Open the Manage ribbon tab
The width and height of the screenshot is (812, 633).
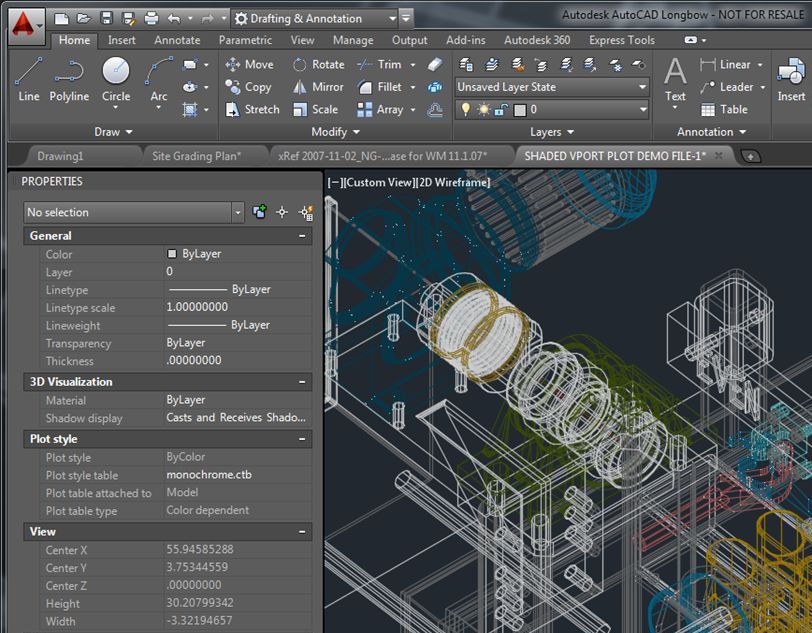353,40
